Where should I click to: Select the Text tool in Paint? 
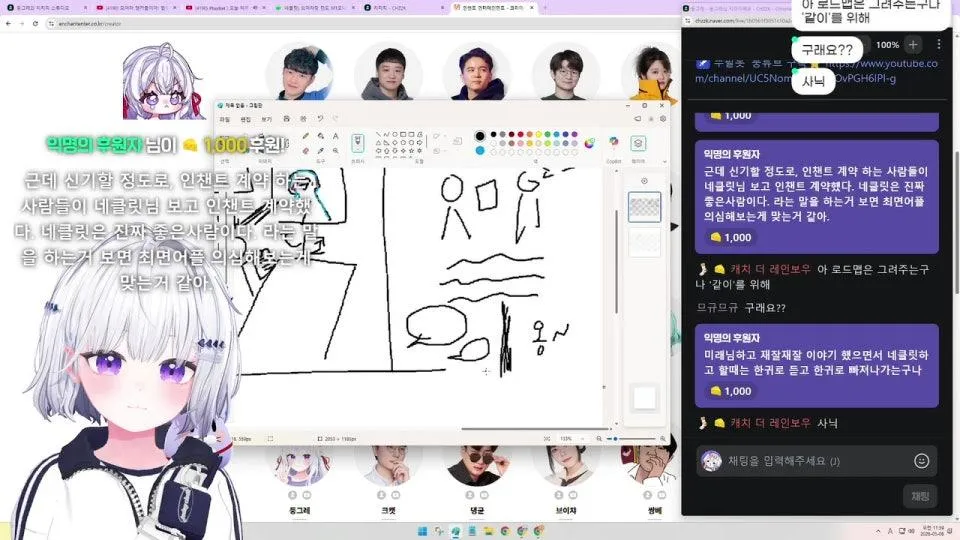pyautogui.click(x=336, y=136)
